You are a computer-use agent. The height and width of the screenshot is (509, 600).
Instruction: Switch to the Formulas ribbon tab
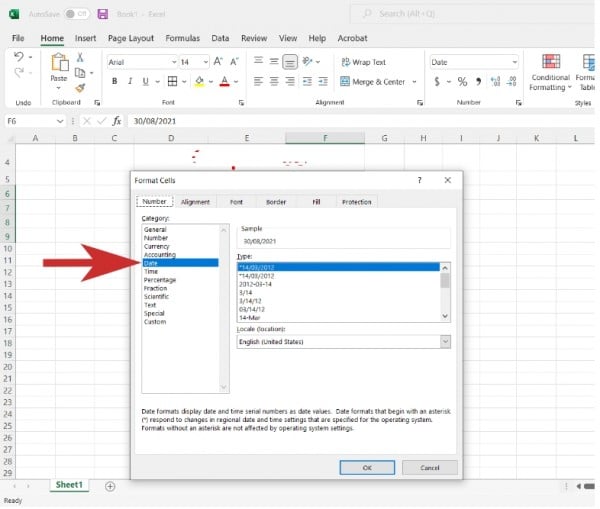click(183, 38)
